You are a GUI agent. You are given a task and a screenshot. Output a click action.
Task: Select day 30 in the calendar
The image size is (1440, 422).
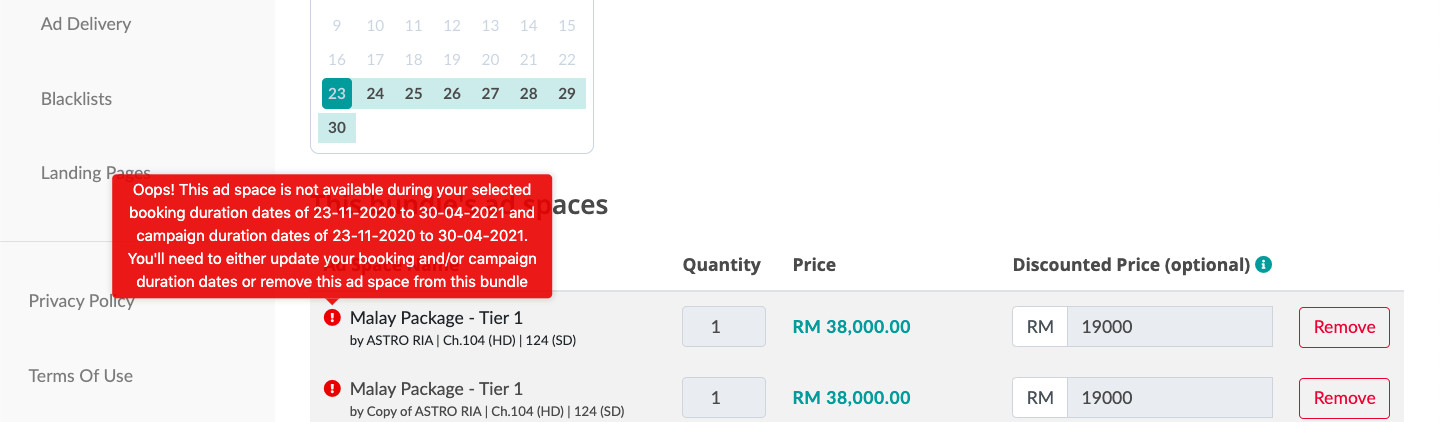pyautogui.click(x=337, y=128)
